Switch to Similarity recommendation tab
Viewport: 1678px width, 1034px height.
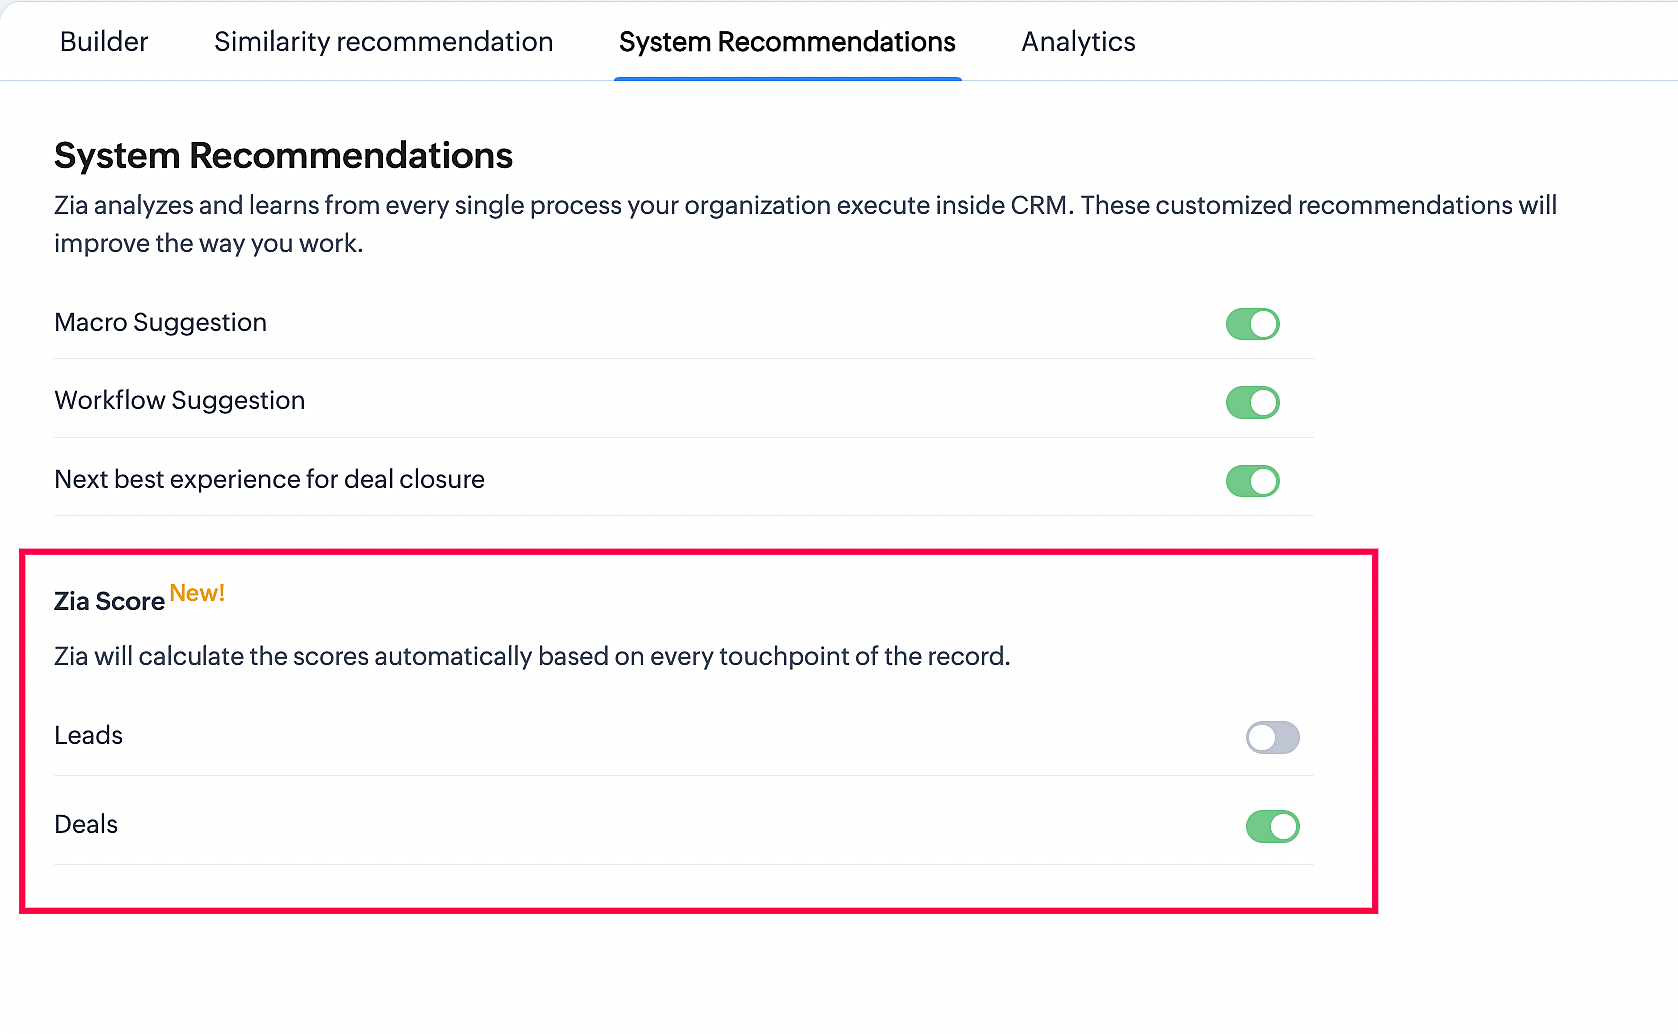(x=383, y=42)
